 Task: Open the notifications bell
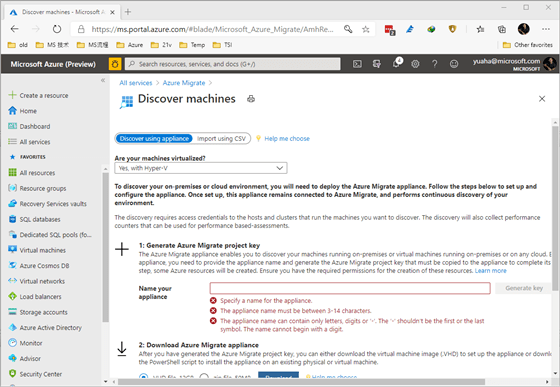(396, 64)
